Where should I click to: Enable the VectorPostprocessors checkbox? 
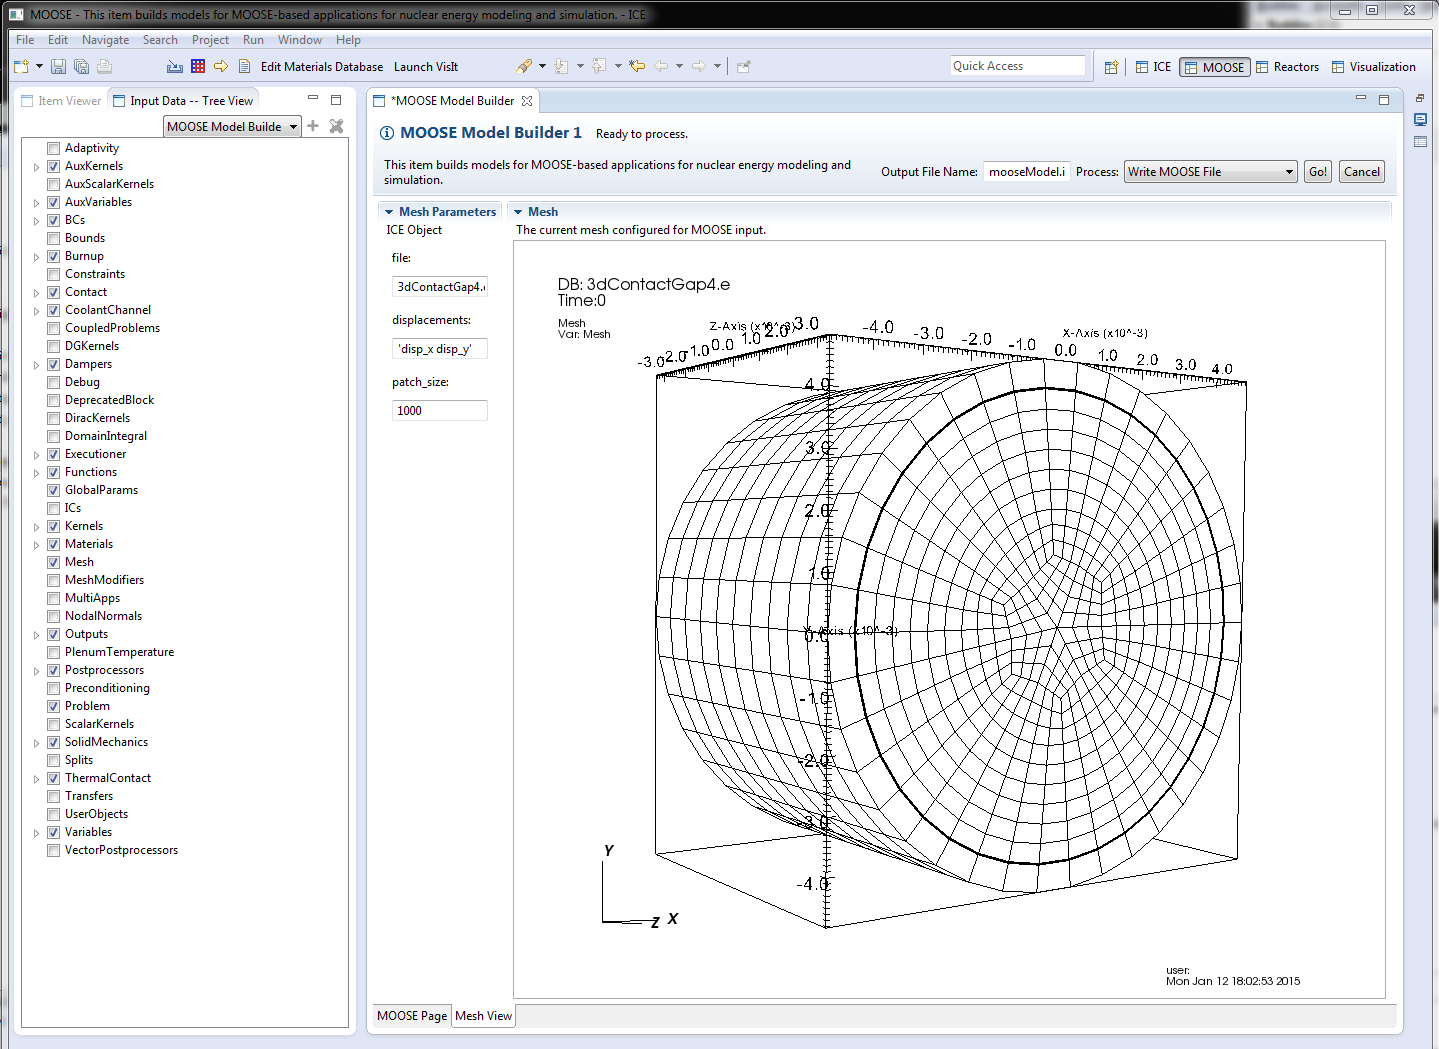click(54, 850)
